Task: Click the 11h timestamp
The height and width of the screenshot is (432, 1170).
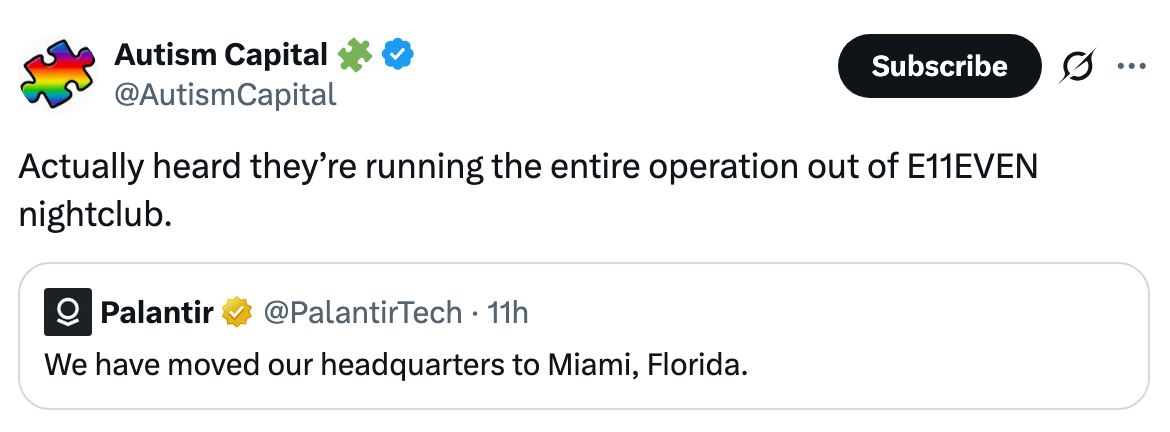Action: (507, 313)
